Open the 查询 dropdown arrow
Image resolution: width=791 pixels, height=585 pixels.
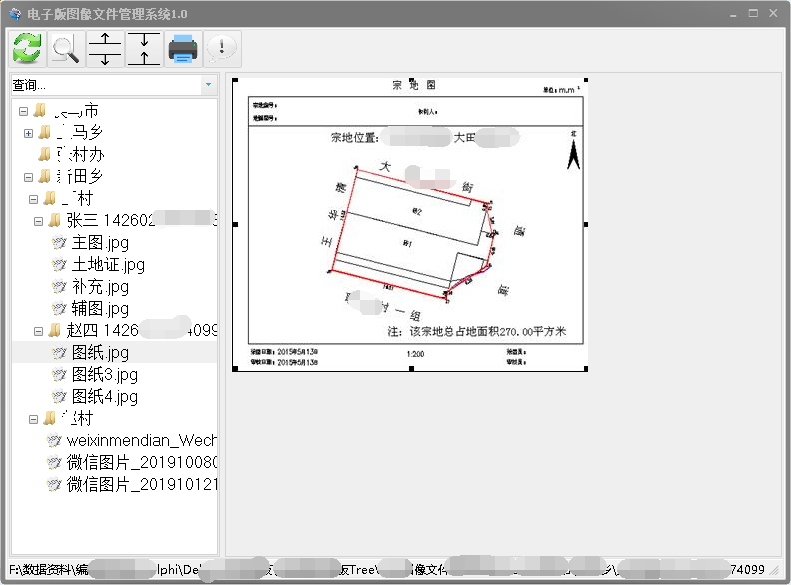tap(208, 86)
